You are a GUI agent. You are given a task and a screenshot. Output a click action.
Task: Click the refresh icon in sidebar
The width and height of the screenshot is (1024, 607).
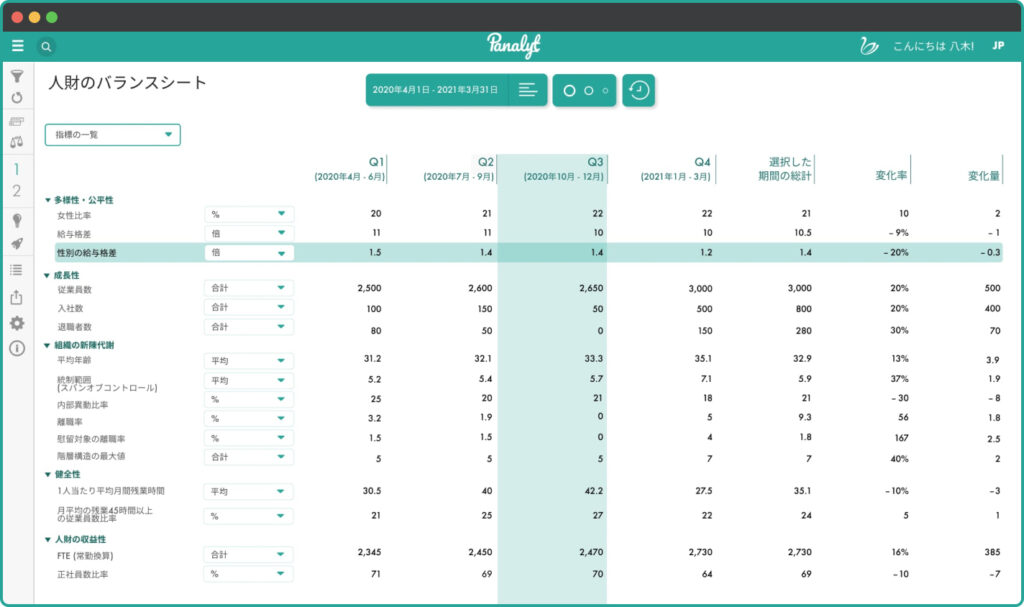[x=17, y=98]
